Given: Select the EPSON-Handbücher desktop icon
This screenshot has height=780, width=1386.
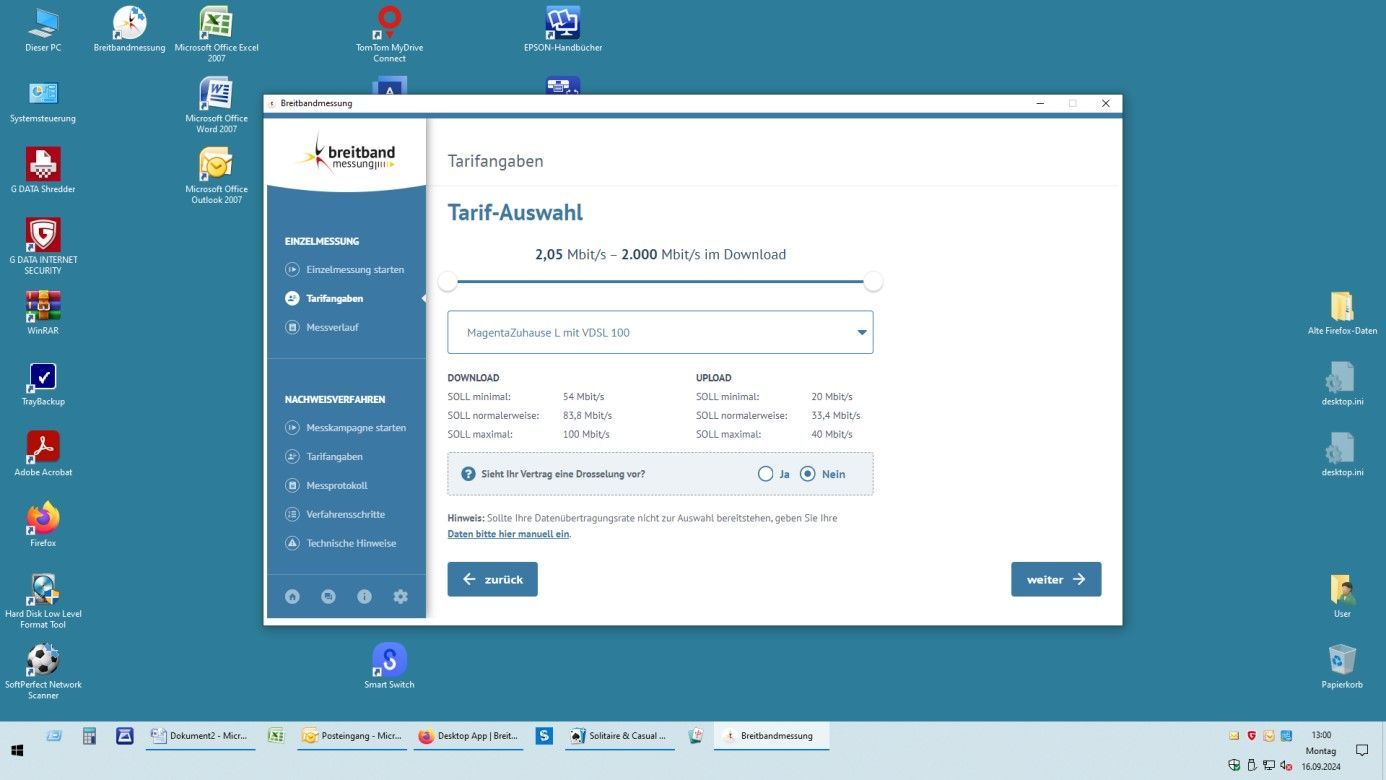Looking at the screenshot, I should 563,30.
